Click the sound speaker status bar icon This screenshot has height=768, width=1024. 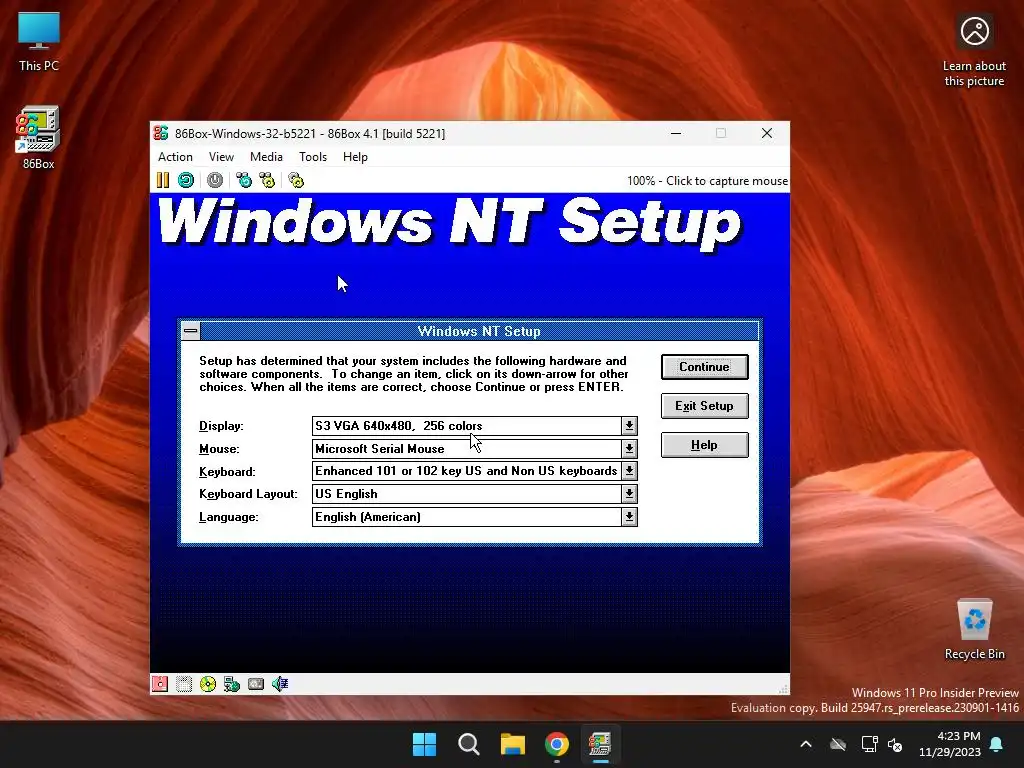point(280,684)
